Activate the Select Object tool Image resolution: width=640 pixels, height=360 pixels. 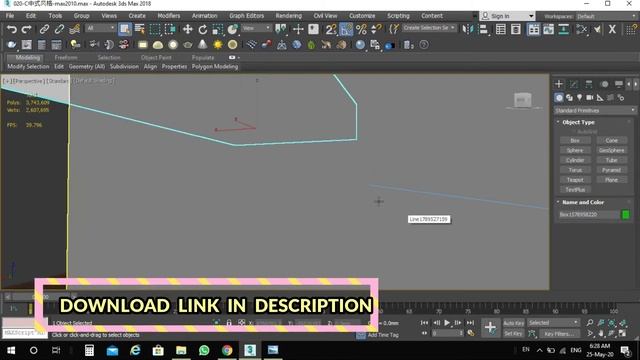[x=124, y=29]
